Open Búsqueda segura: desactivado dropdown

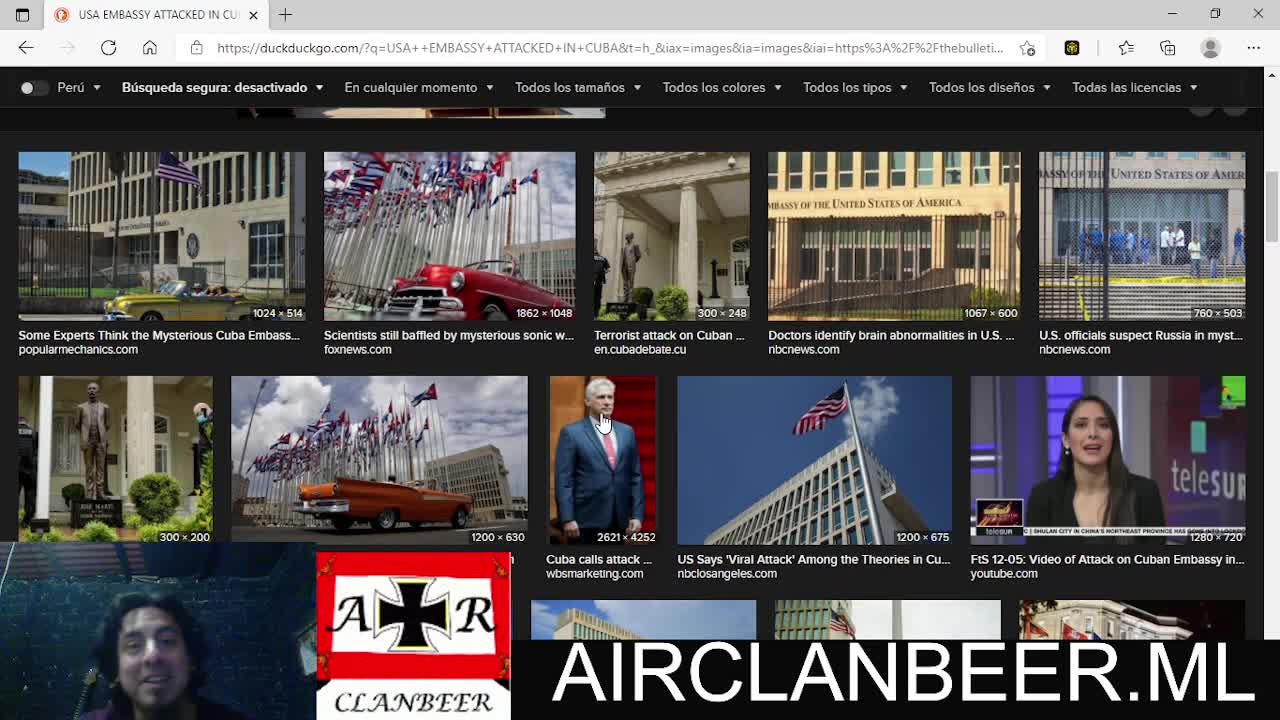pyautogui.click(x=222, y=87)
